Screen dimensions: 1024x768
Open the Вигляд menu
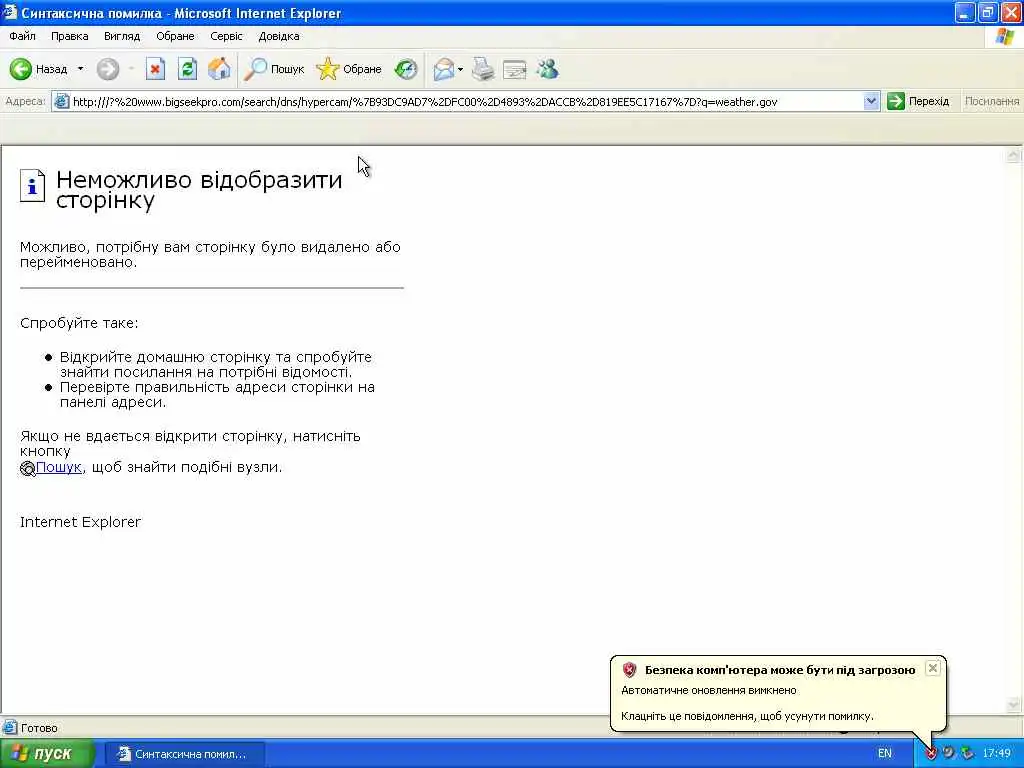tap(122, 36)
